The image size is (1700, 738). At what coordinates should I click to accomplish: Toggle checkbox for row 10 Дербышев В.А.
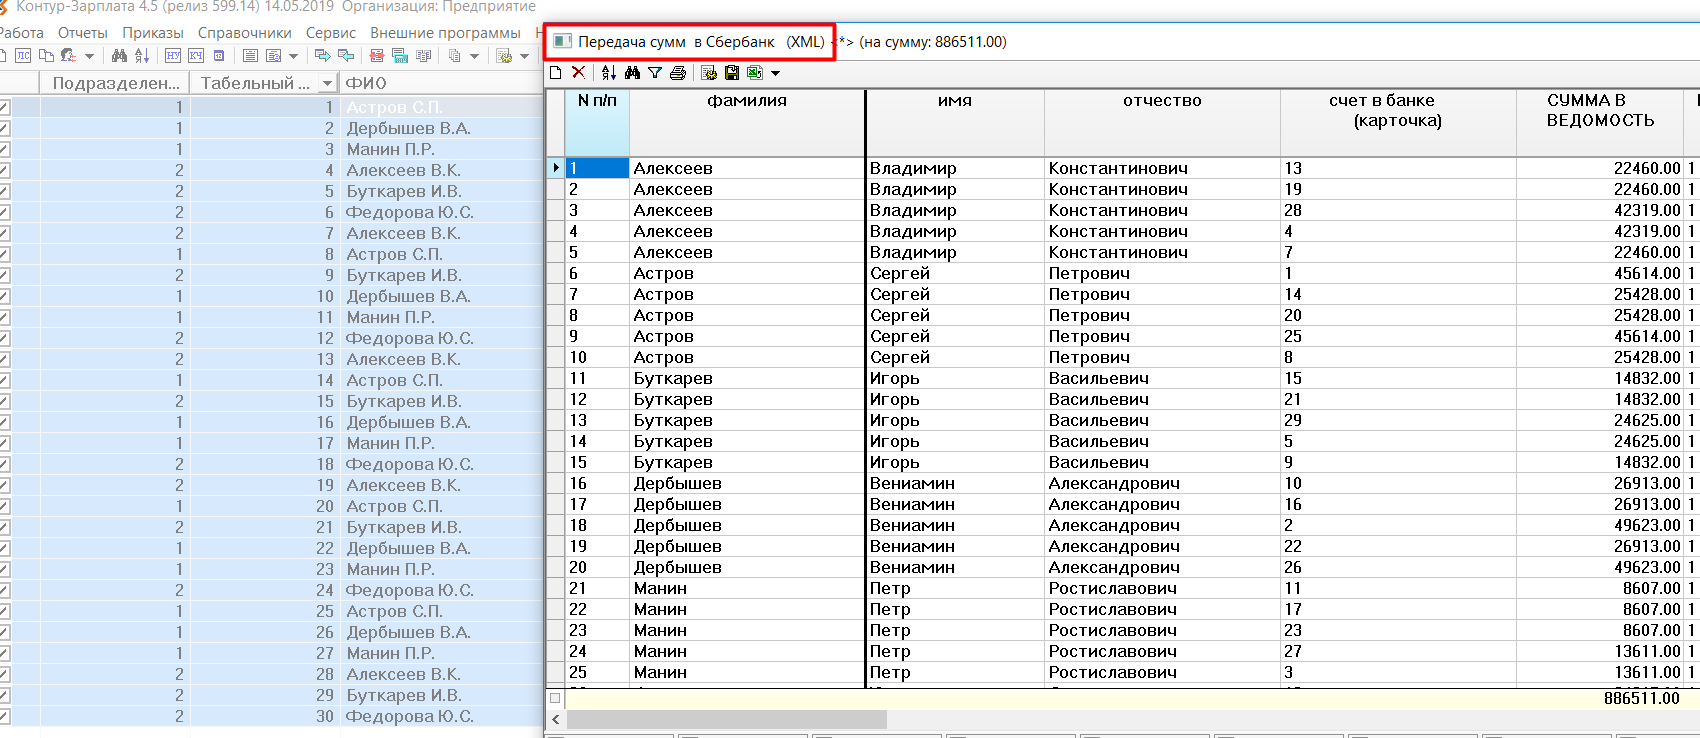[4, 296]
